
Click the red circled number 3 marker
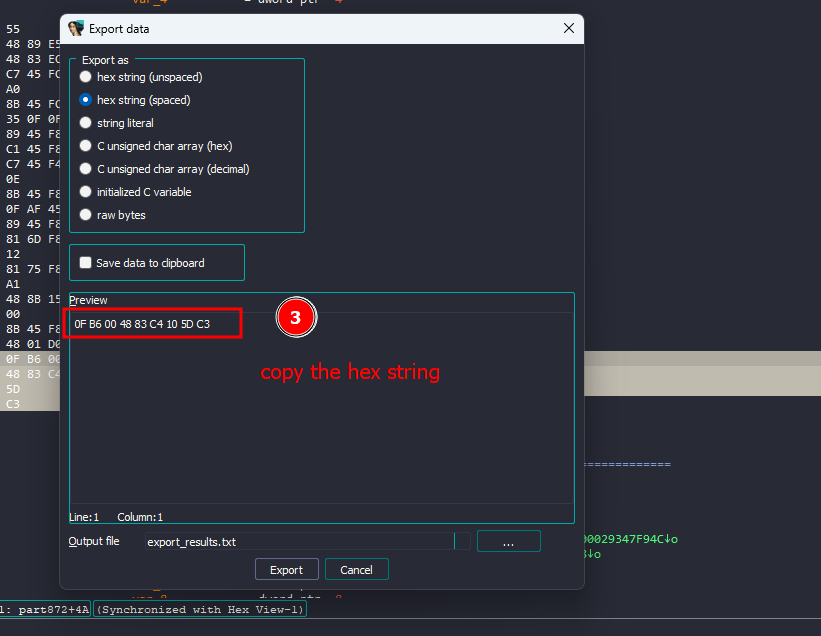tap(296, 318)
